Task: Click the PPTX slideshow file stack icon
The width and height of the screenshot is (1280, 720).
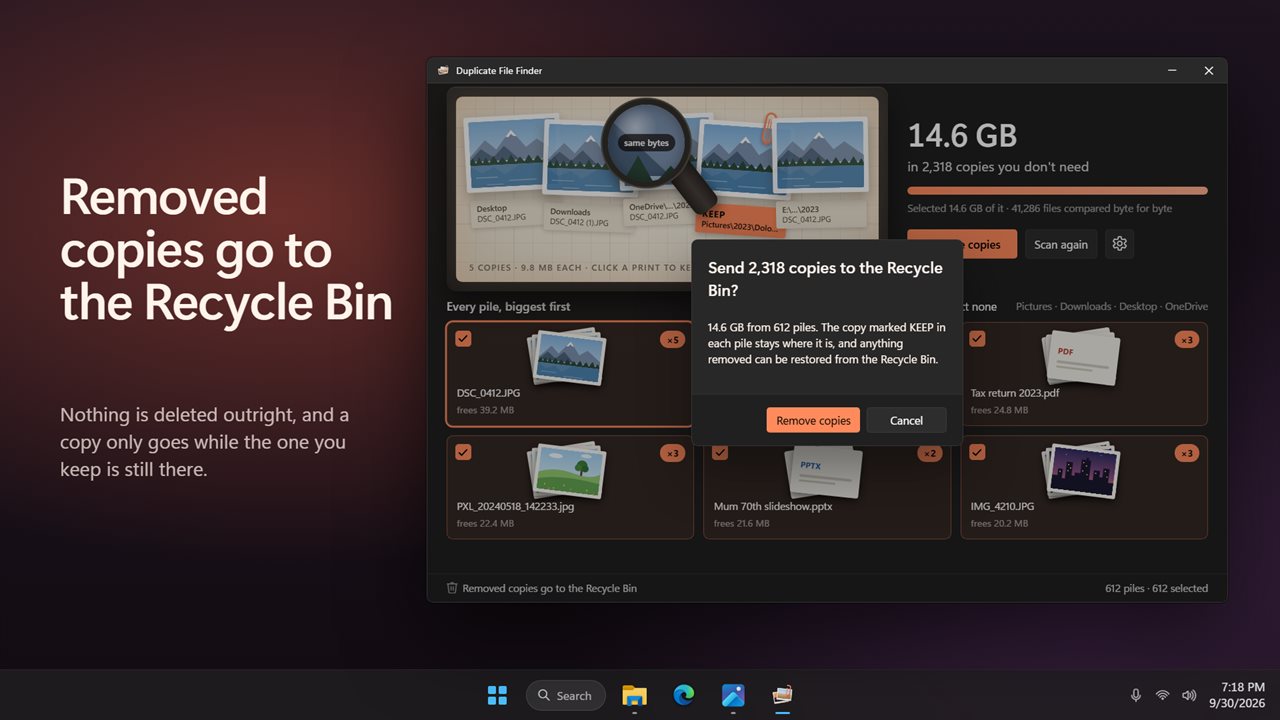Action: [x=822, y=471]
